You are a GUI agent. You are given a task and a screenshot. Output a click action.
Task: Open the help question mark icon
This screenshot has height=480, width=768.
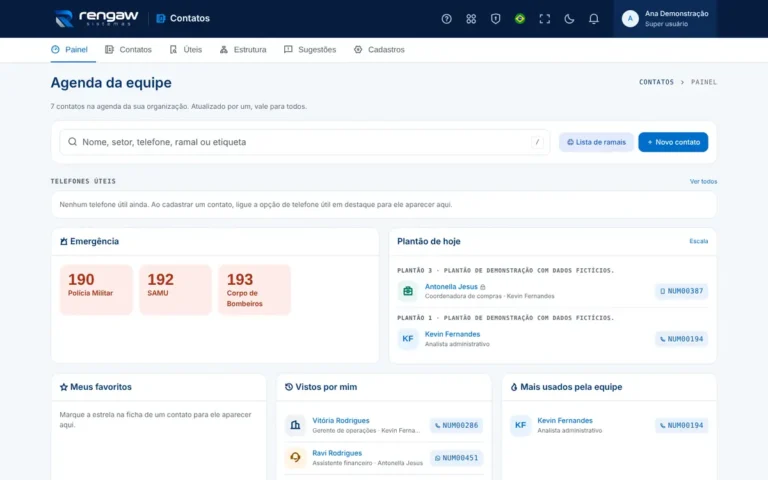click(x=446, y=19)
